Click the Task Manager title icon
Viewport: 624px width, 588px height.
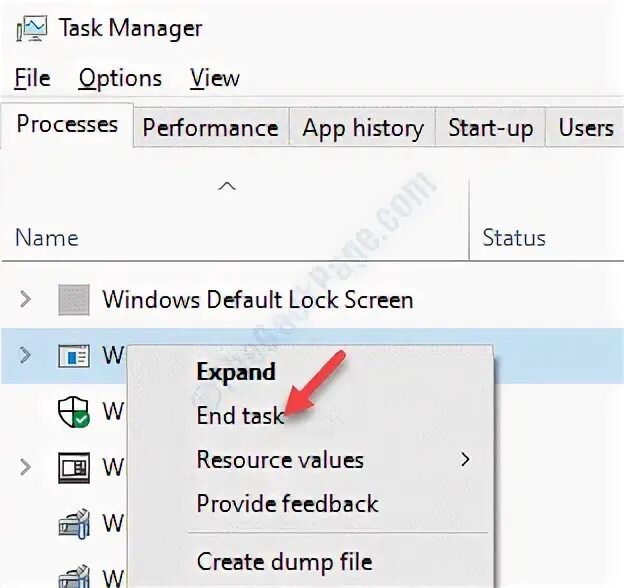(32, 28)
